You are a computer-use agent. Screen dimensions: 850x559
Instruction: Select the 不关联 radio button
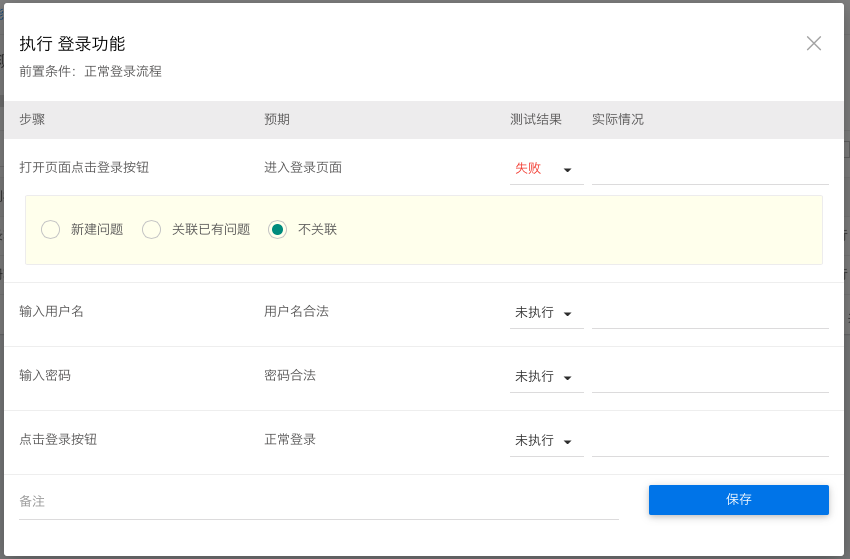pyautogui.click(x=278, y=230)
